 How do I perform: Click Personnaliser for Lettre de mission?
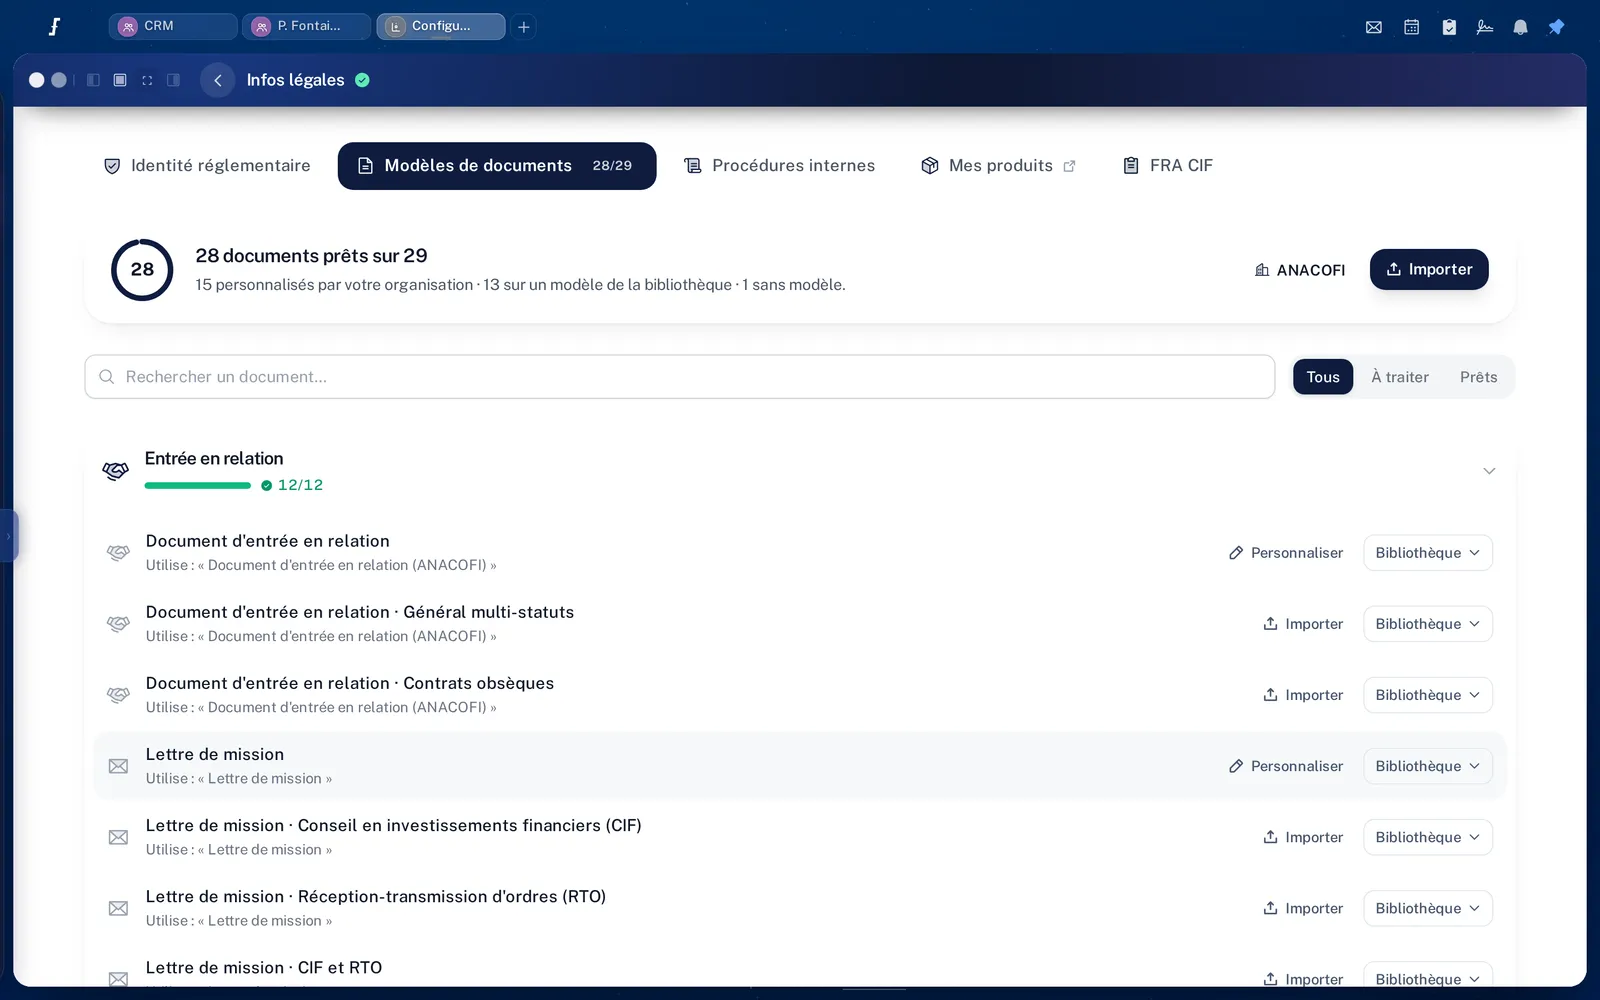pyautogui.click(x=1286, y=766)
